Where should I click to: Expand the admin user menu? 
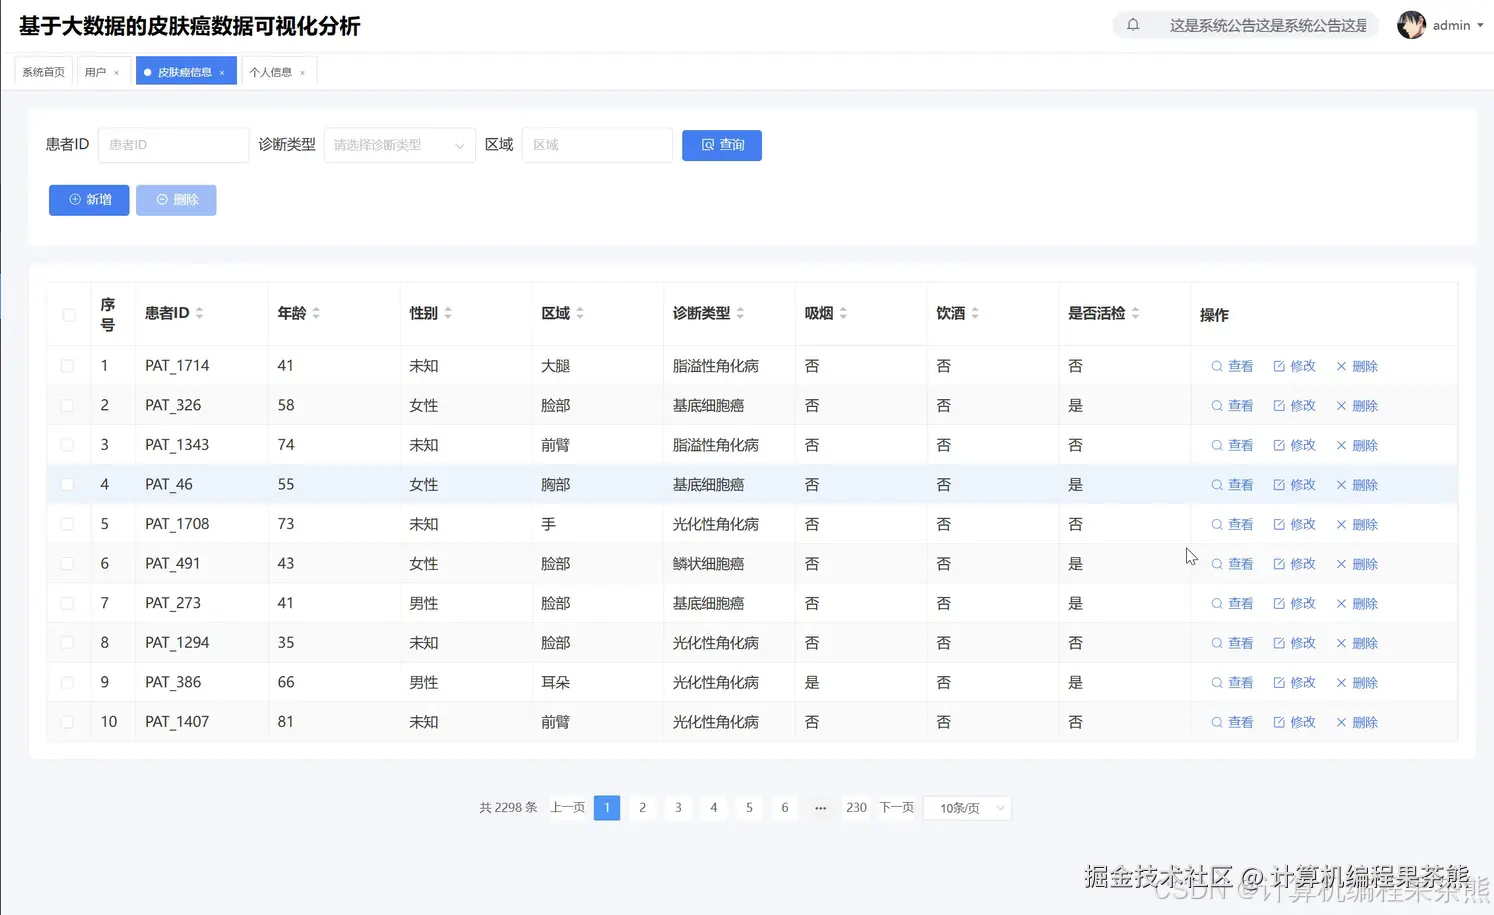coord(1457,25)
